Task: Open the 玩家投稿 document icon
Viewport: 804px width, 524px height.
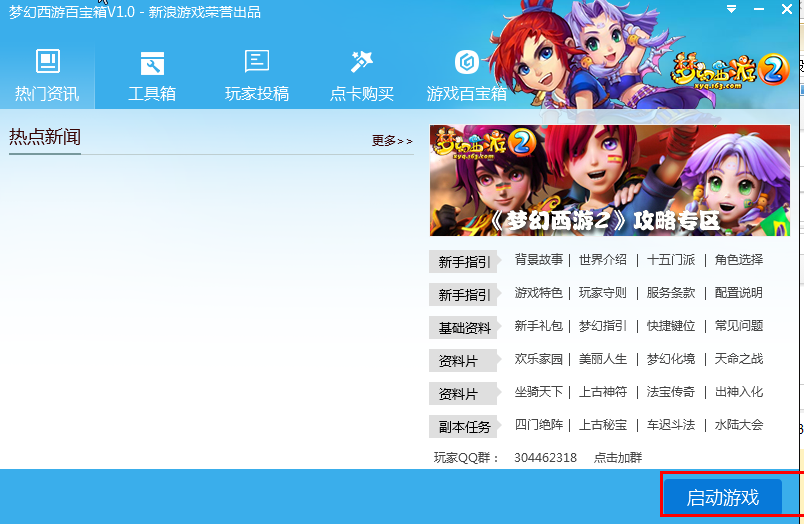Action: (257, 61)
